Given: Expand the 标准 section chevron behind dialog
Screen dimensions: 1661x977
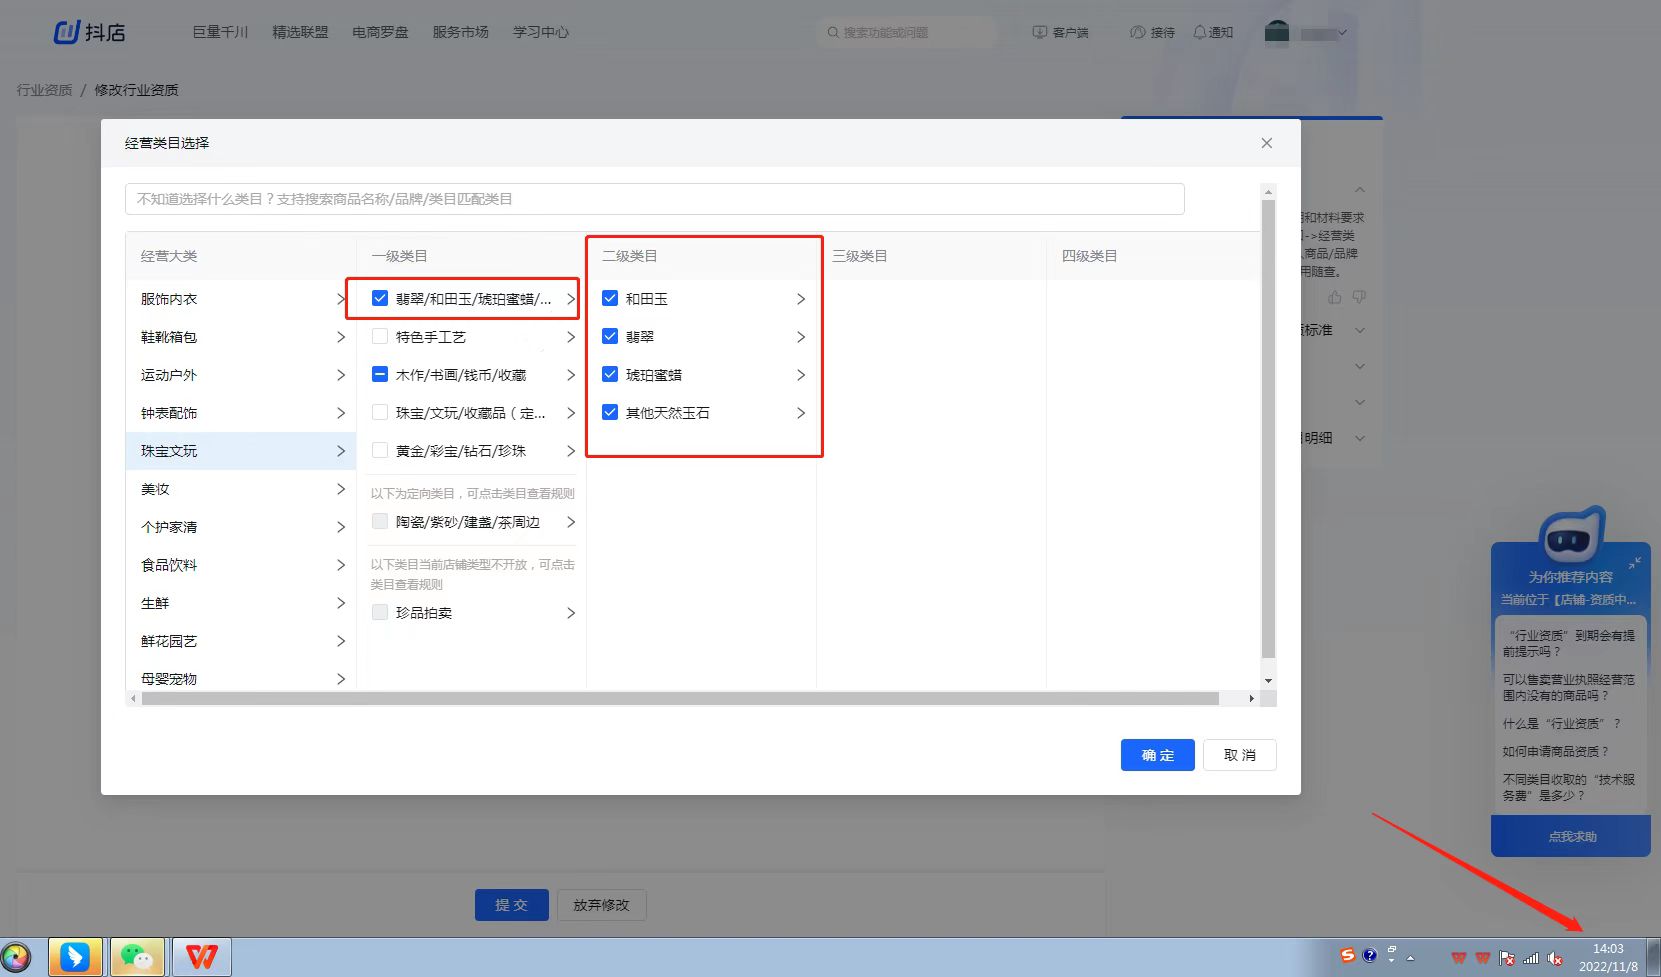Looking at the screenshot, I should pyautogui.click(x=1360, y=330).
